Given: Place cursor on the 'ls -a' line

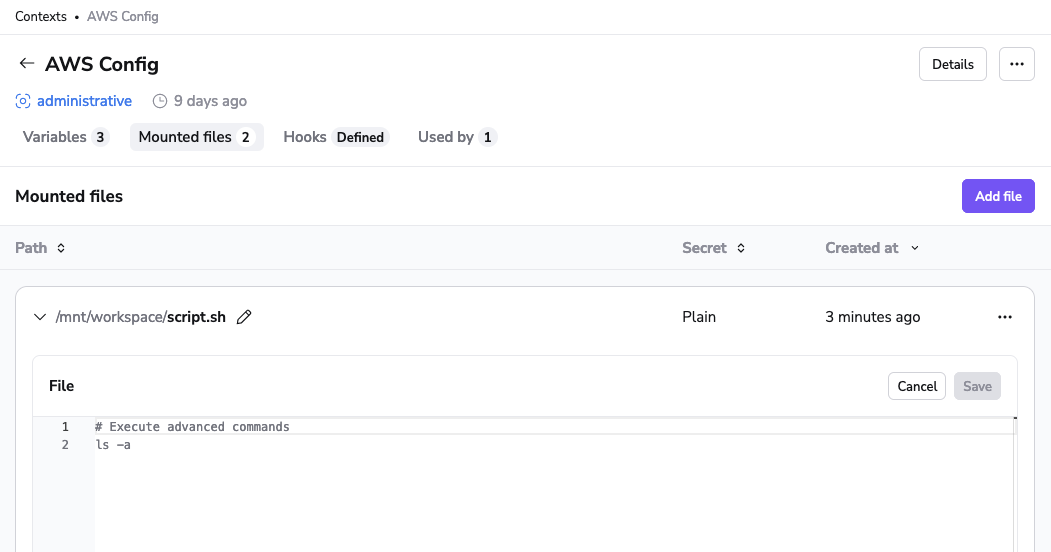Looking at the screenshot, I should pos(113,445).
